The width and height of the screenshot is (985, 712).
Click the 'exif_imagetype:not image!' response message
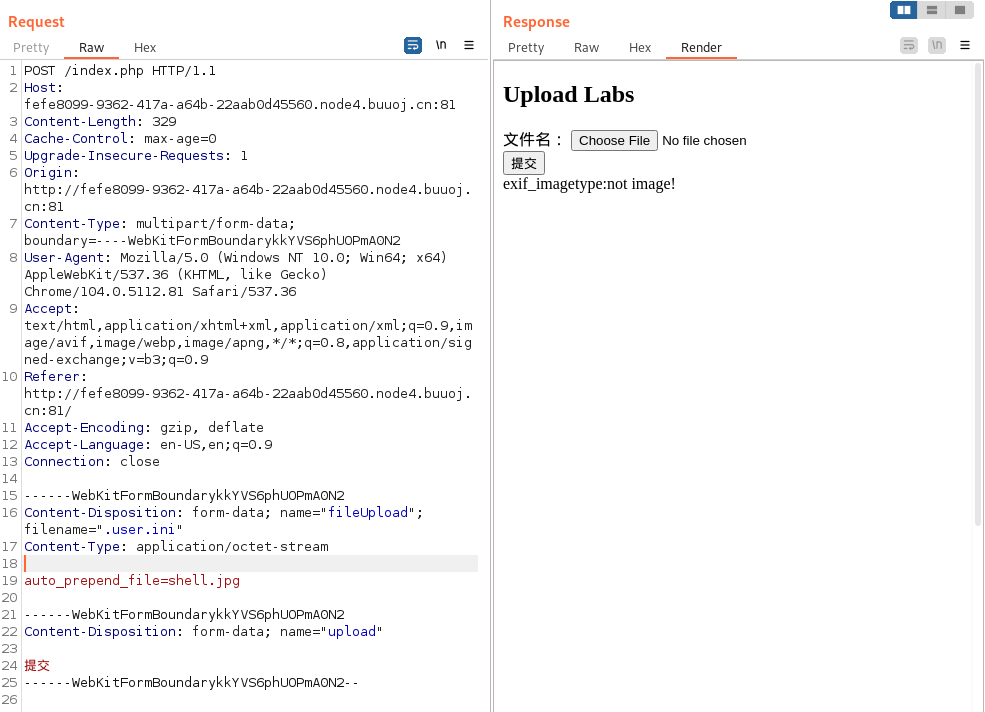[589, 184]
